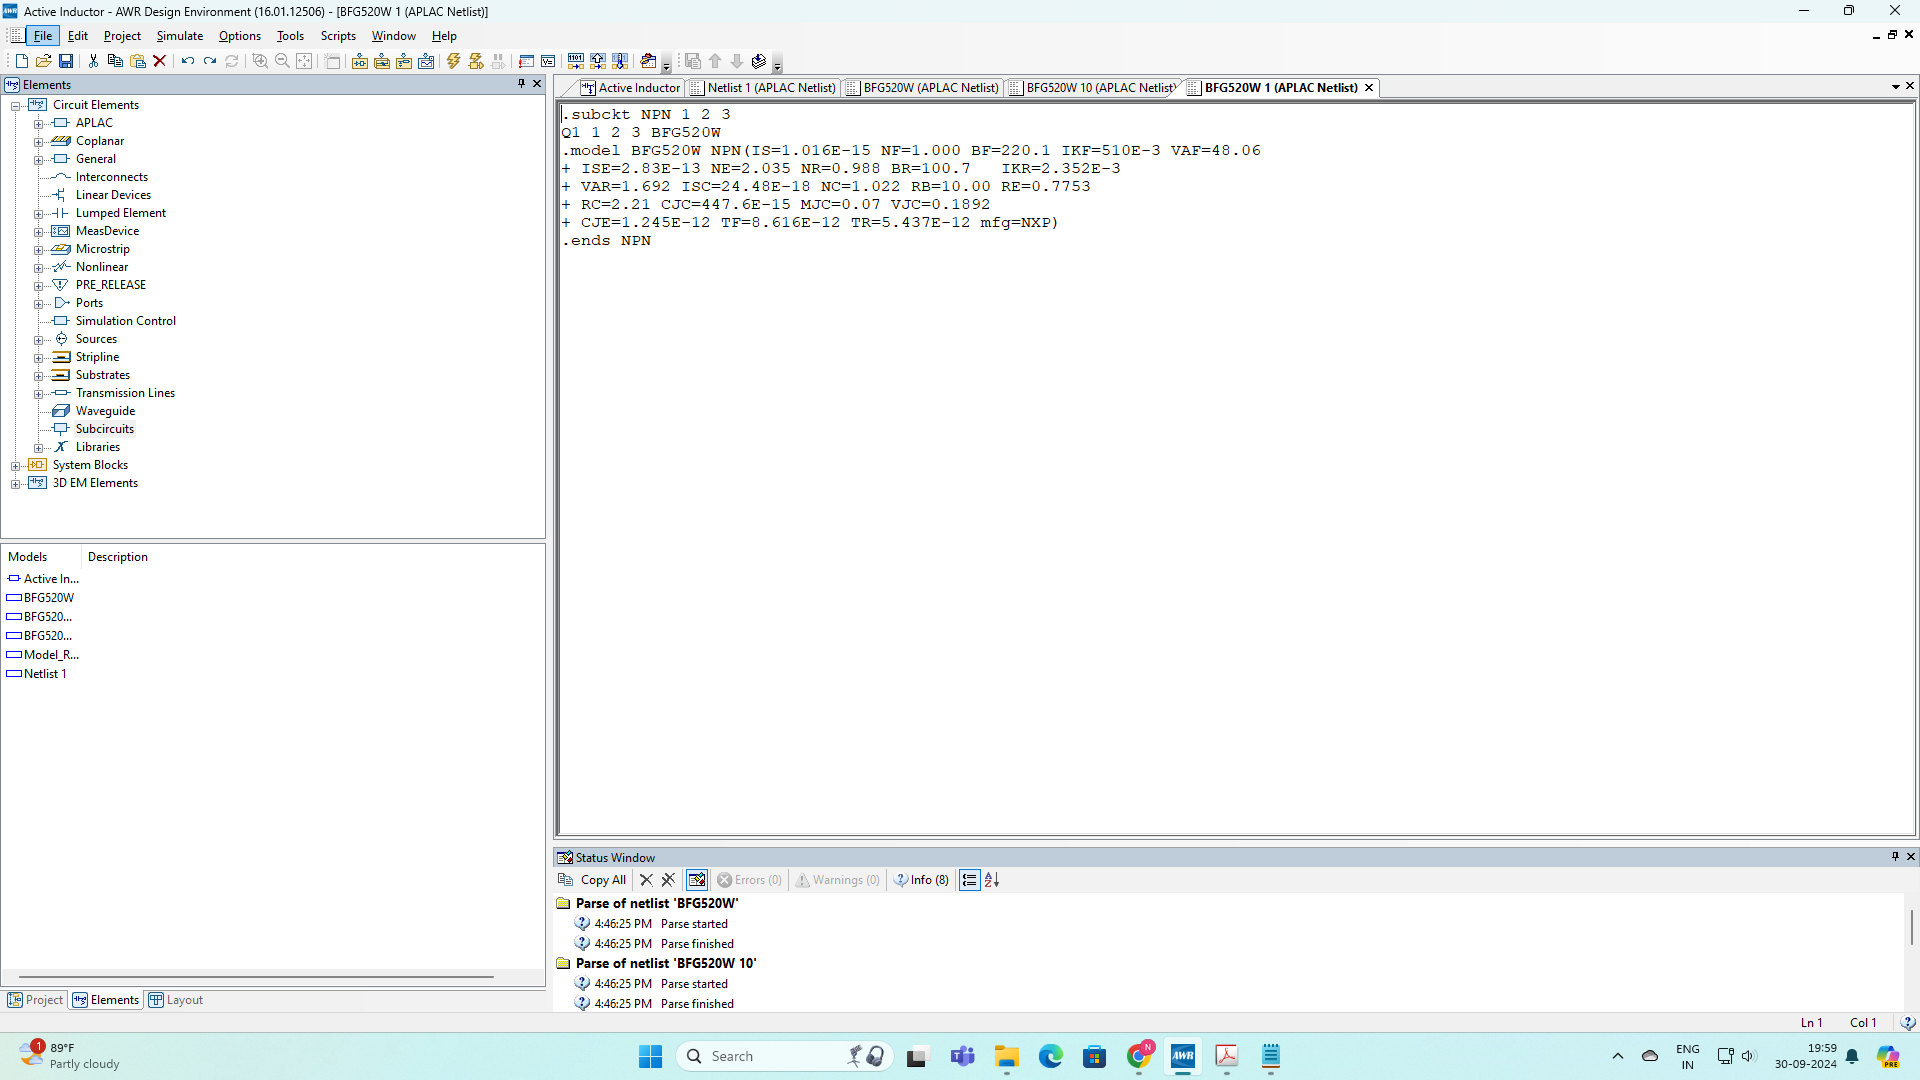Click the Undo arrow icon
The height and width of the screenshot is (1080, 1920).
[187, 61]
